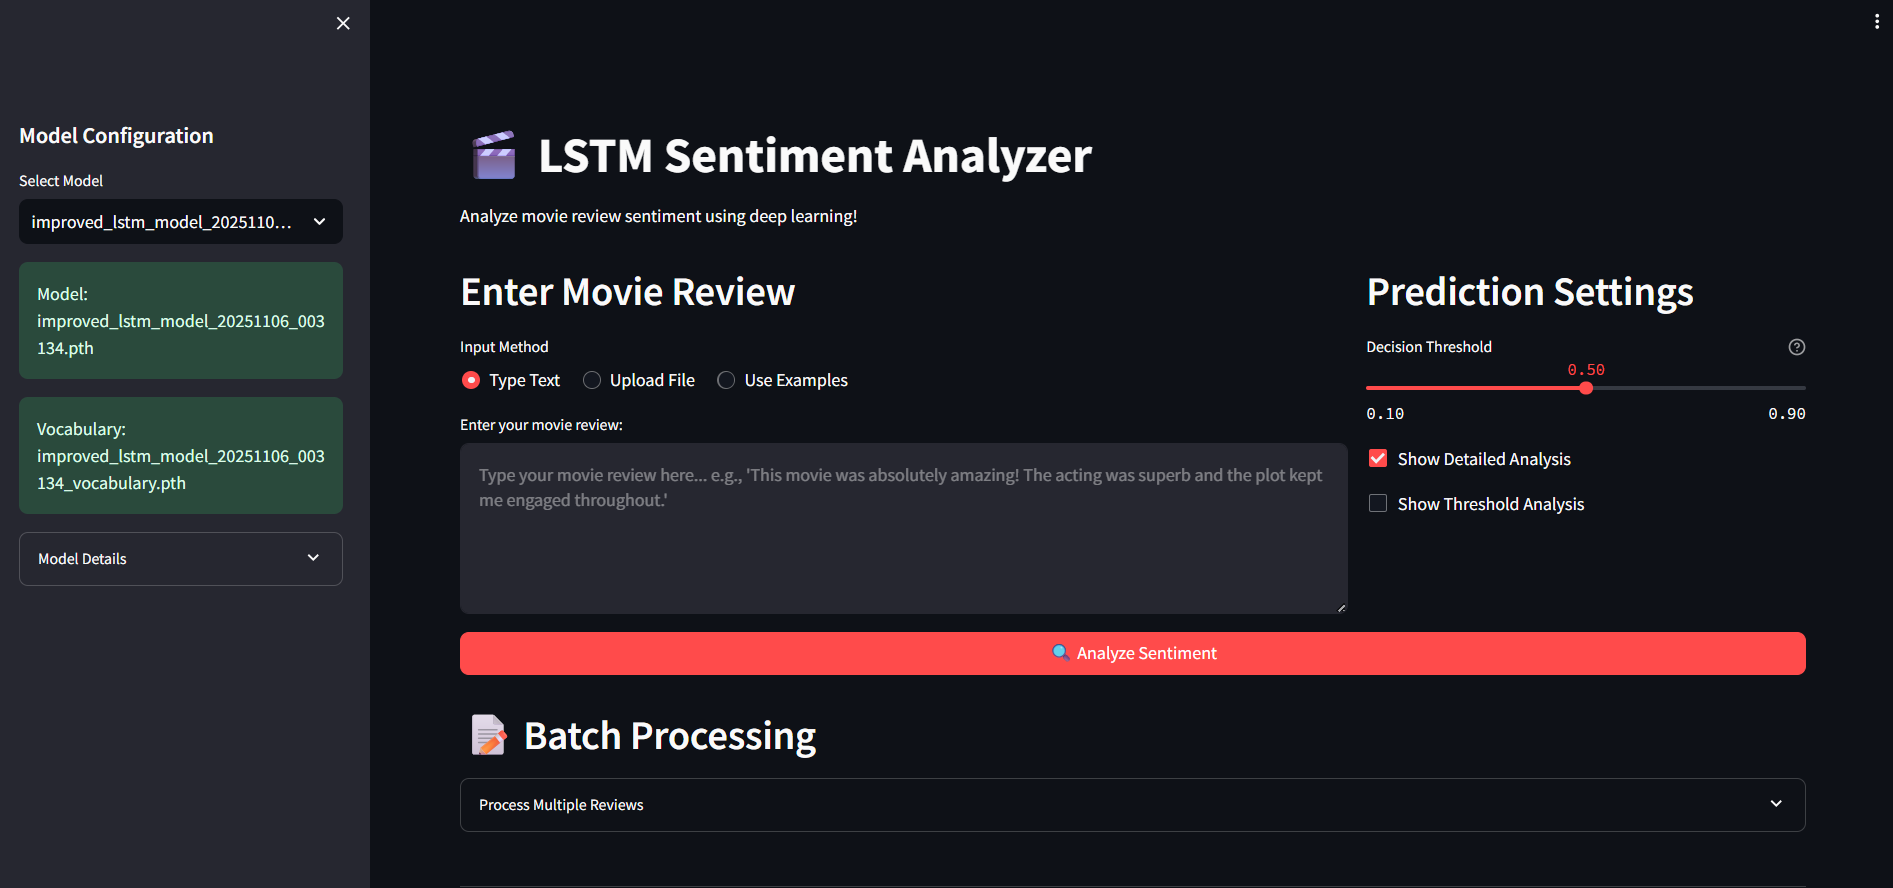Click the 0.90 slider maximum label

[x=1786, y=414]
